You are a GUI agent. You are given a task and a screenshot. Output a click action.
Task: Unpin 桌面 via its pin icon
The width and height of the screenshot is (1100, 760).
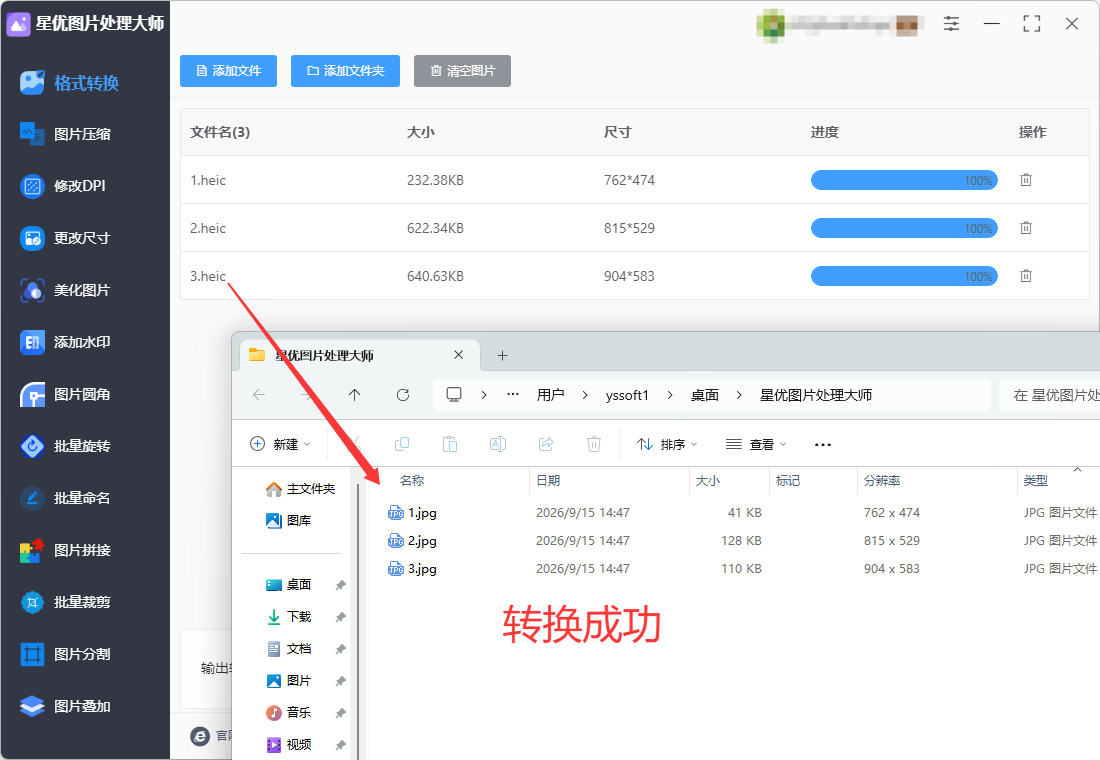point(340,585)
